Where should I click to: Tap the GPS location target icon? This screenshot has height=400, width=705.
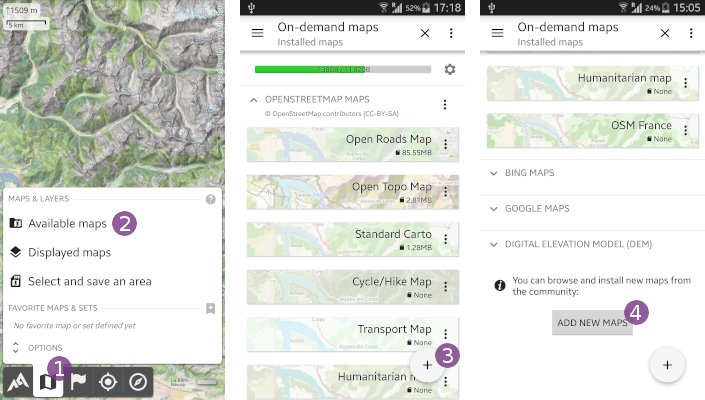point(108,382)
